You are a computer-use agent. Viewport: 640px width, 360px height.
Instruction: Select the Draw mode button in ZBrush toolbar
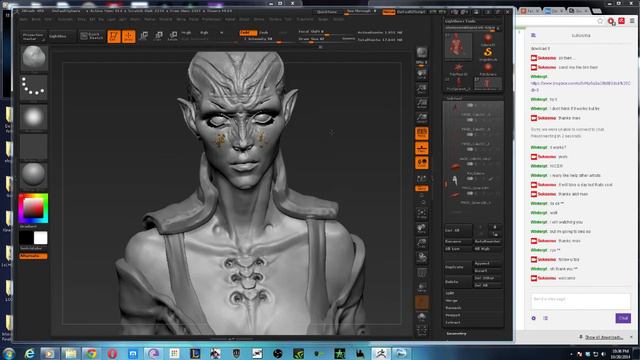[x=129, y=36]
